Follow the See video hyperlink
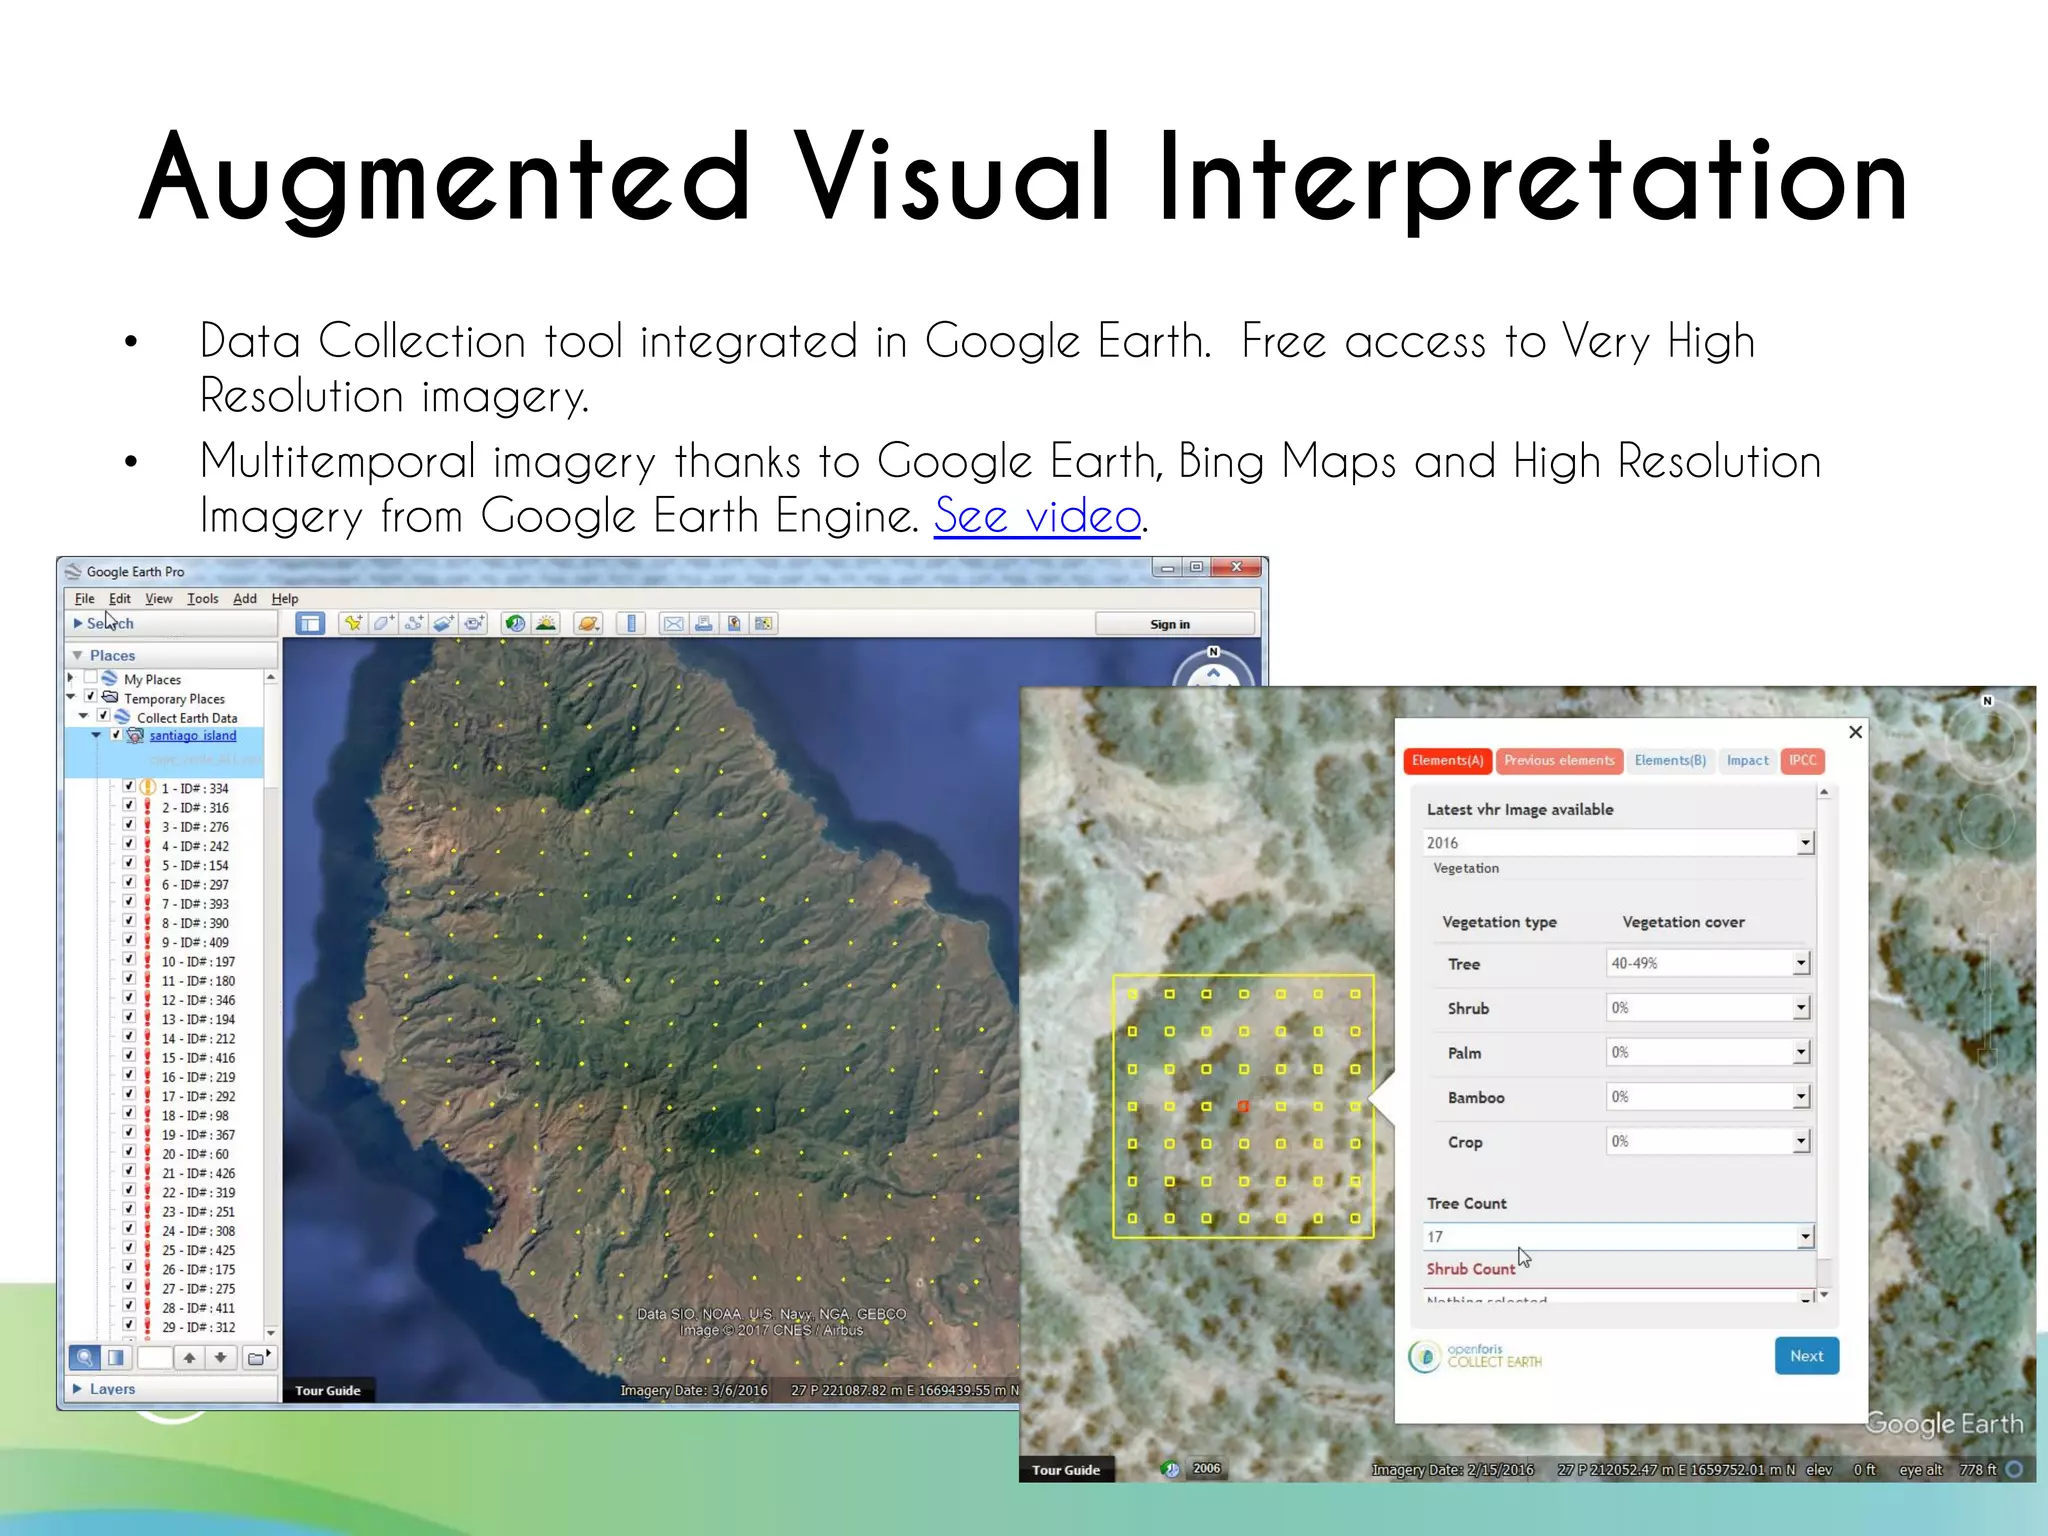Image resolution: width=2048 pixels, height=1536 pixels. coord(1037,517)
